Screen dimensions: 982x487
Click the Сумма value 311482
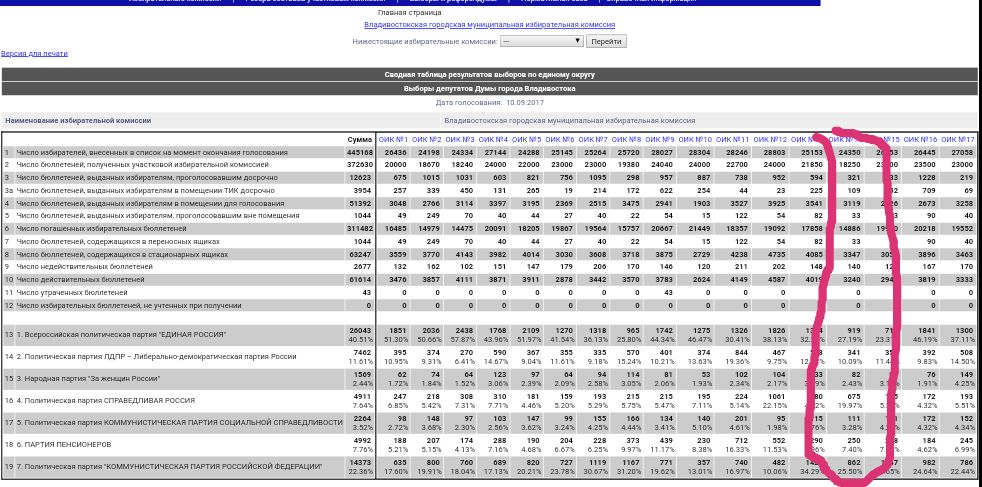pyautogui.click(x=359, y=229)
